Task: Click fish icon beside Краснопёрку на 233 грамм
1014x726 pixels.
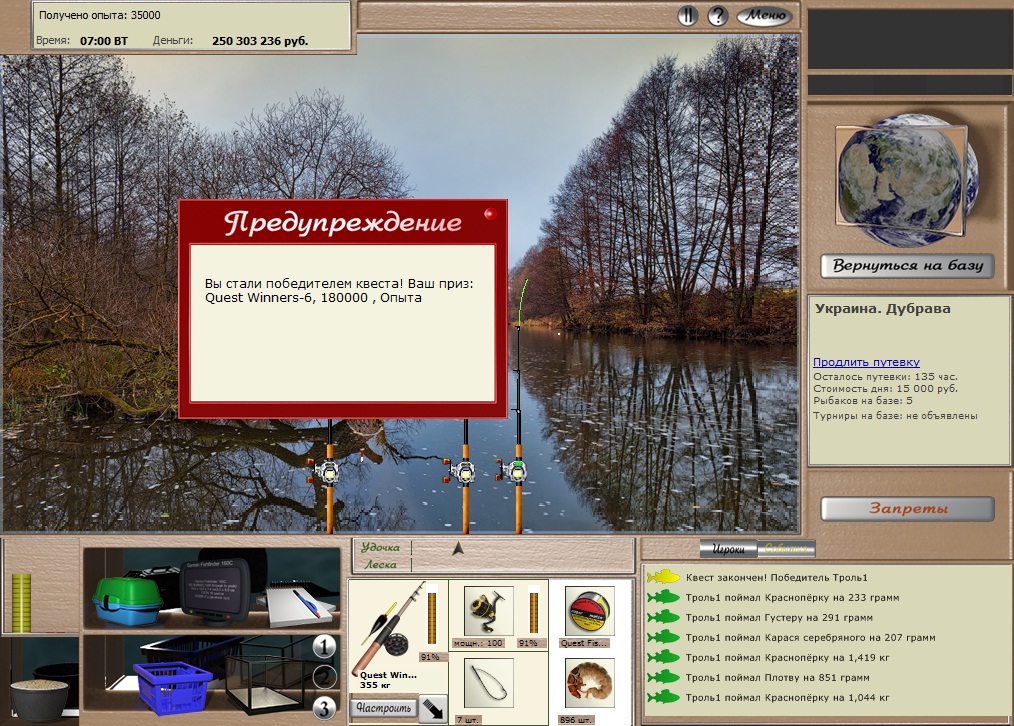Action: (663, 597)
